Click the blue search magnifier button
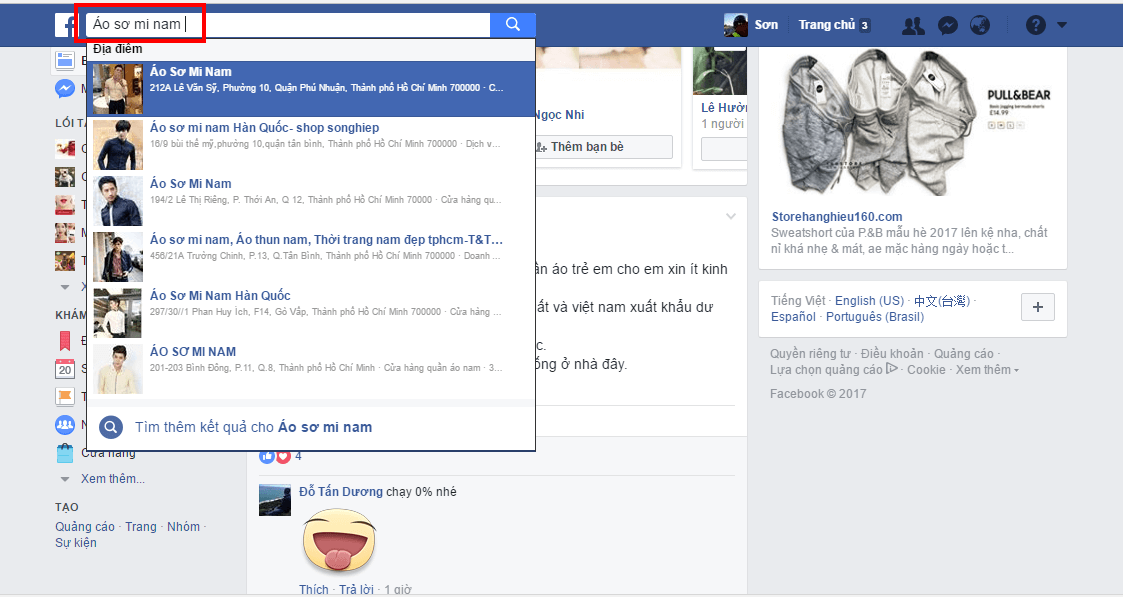 pos(513,25)
